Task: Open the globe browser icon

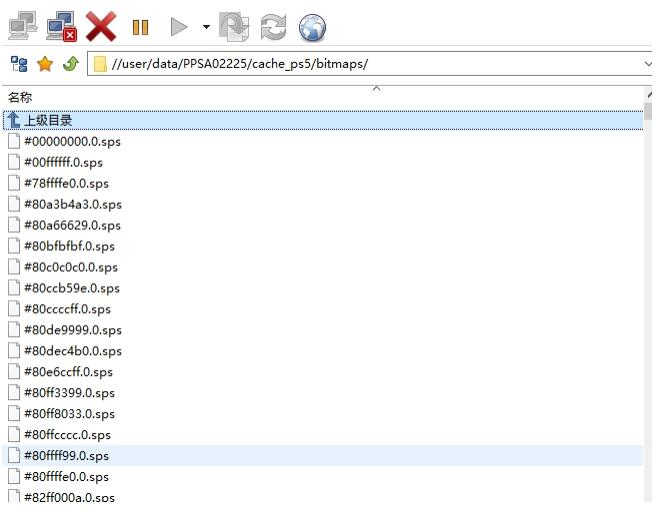Action: 312,28
